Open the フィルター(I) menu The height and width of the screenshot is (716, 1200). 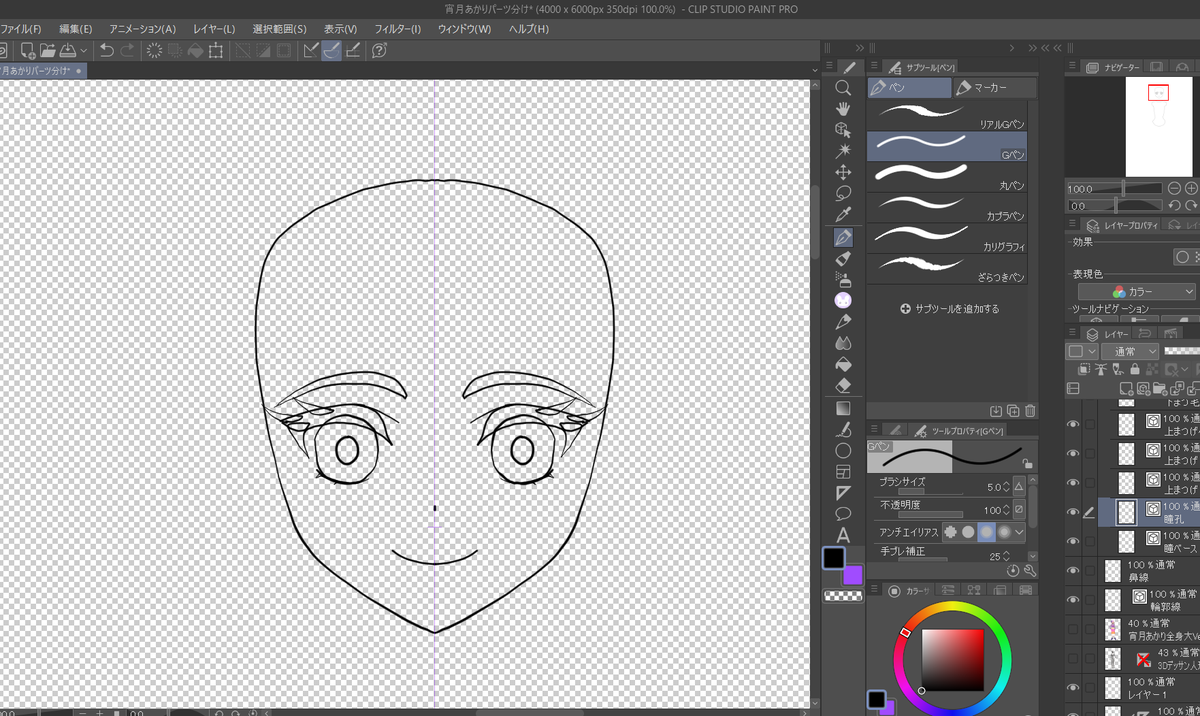(x=399, y=29)
